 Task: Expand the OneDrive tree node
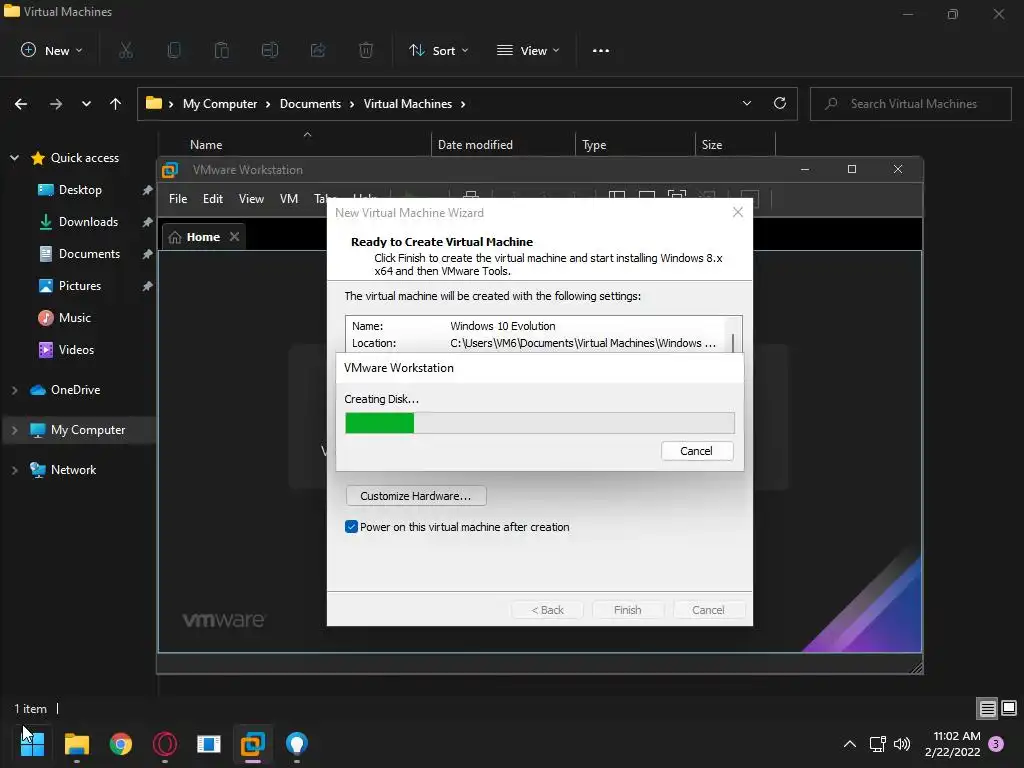click(14, 390)
